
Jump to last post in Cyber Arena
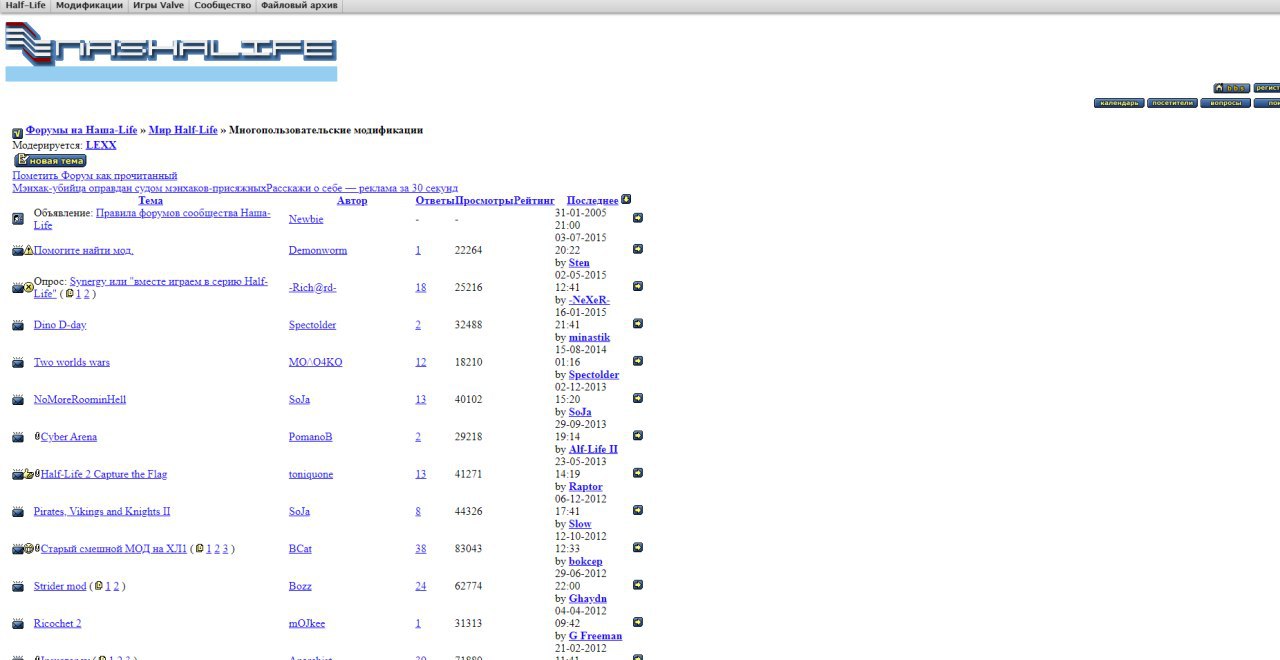point(638,435)
